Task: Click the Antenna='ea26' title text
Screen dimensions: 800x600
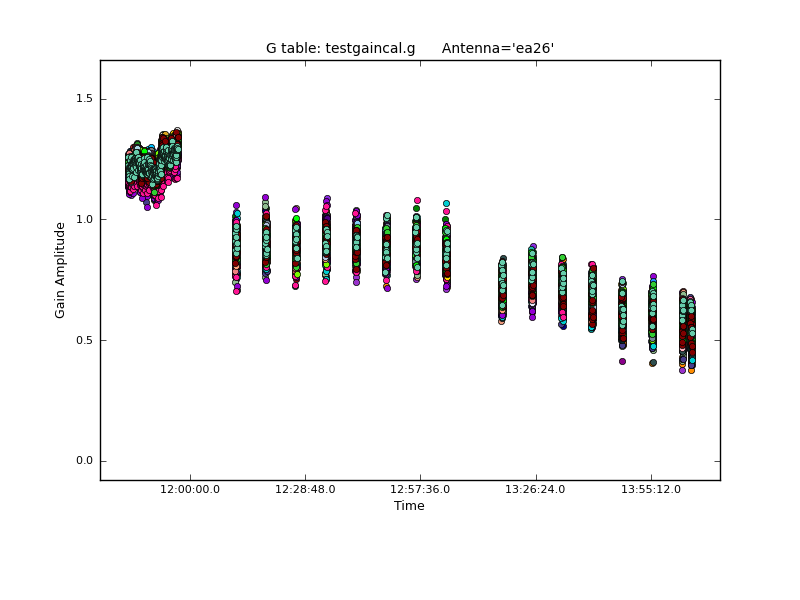Action: 498,48
